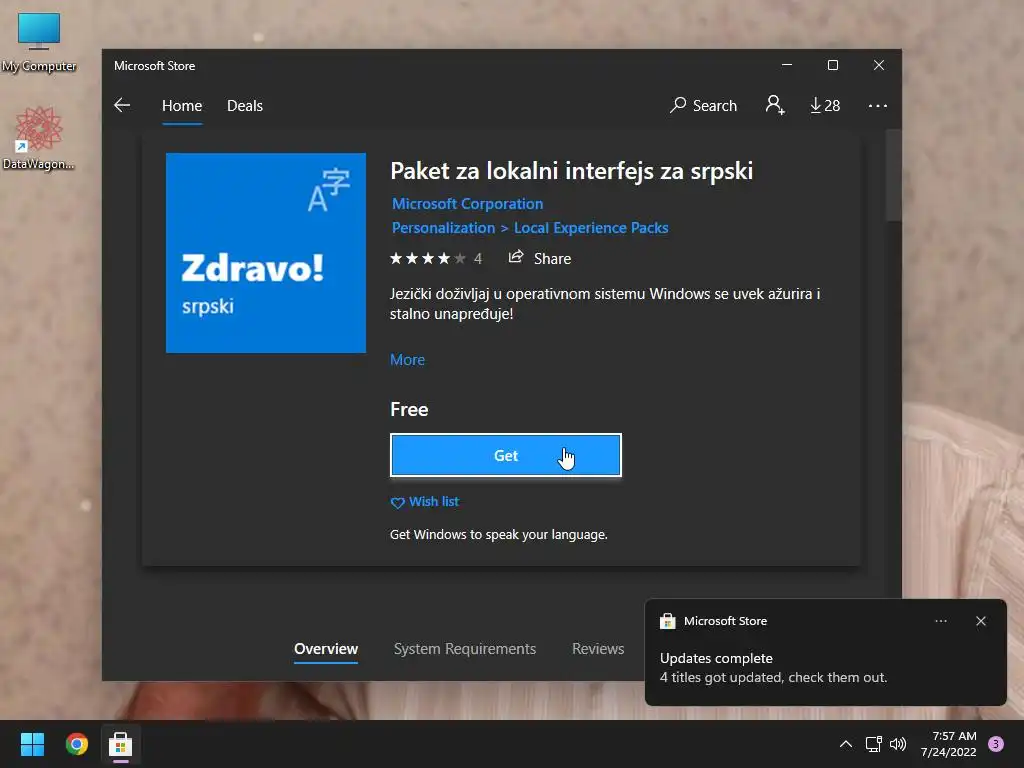Viewport: 1024px width, 768px height.
Task: Show hidden system tray icons
Action: 845,744
